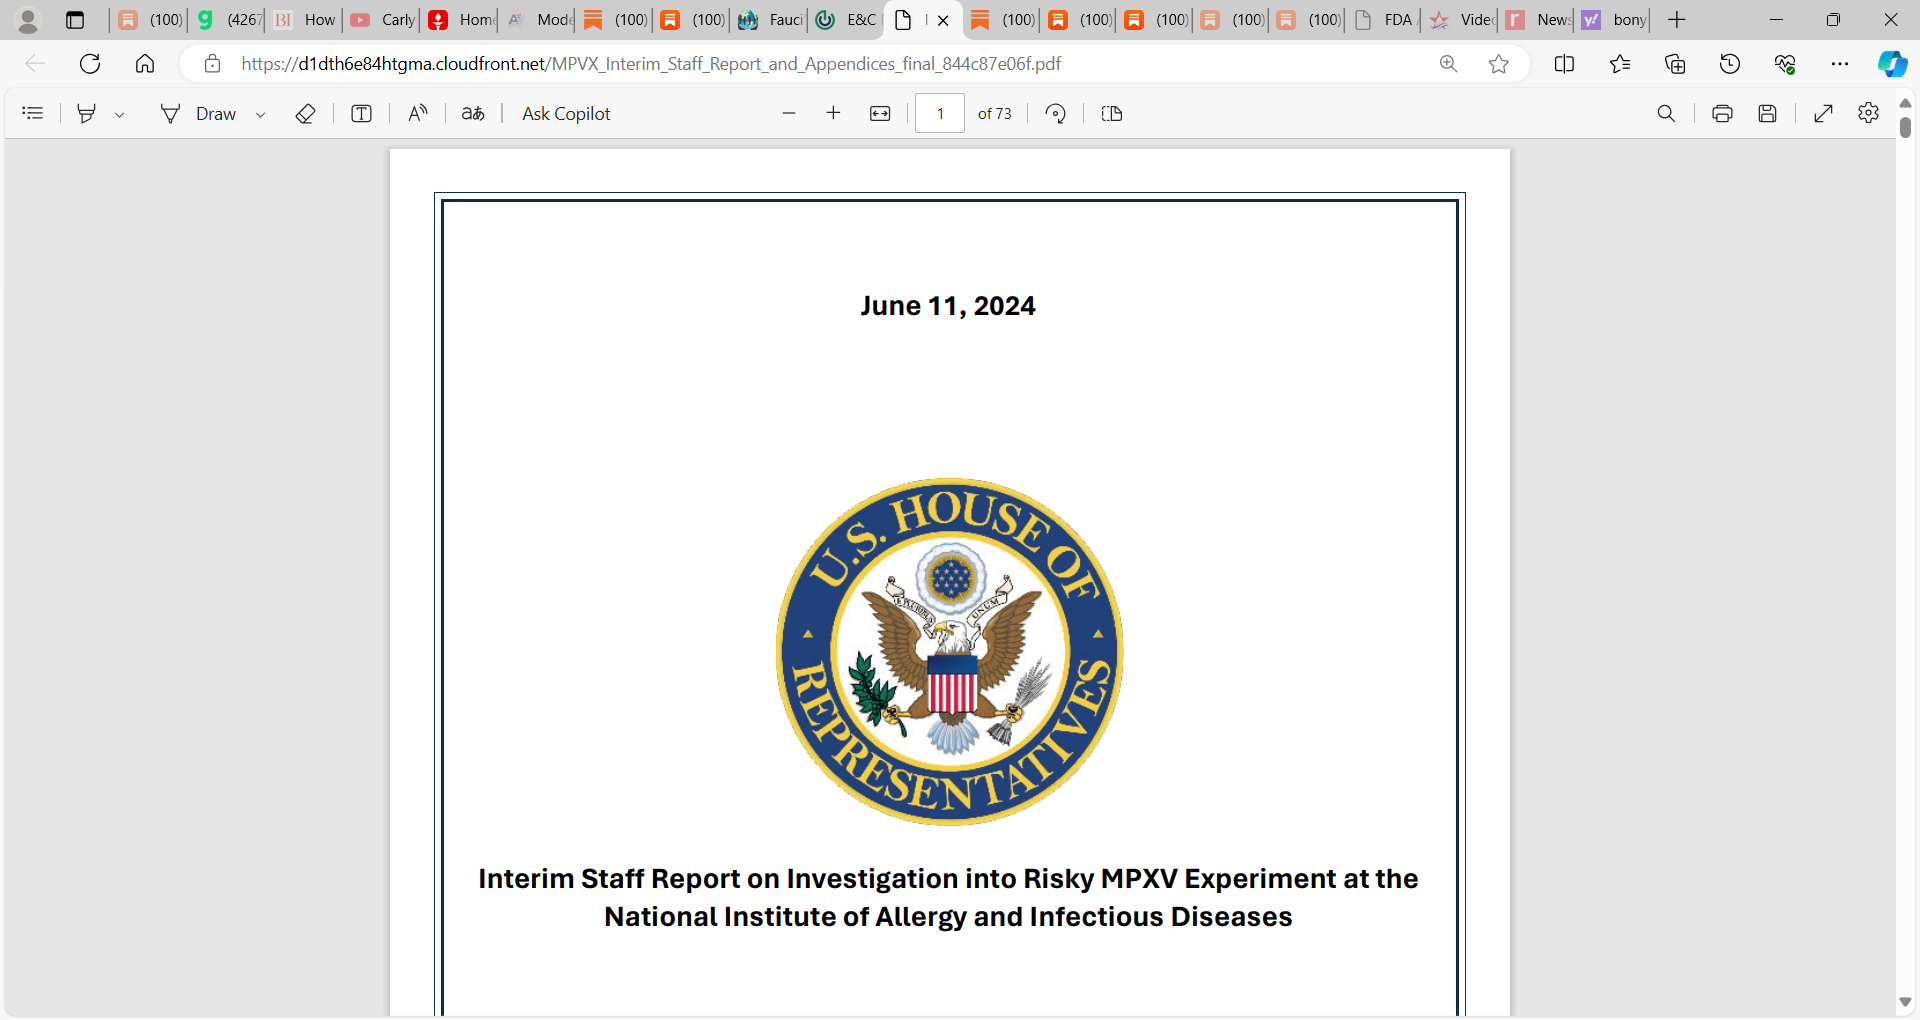Enter full screen PDF view
The width and height of the screenshot is (1920, 1020).
pyautogui.click(x=1824, y=114)
